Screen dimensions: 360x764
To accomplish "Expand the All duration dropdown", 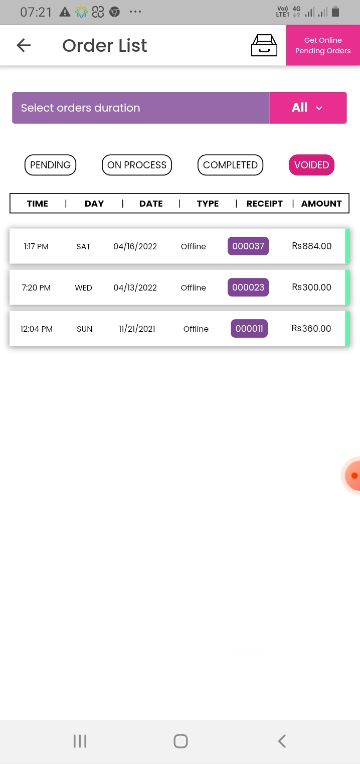I will coord(308,108).
